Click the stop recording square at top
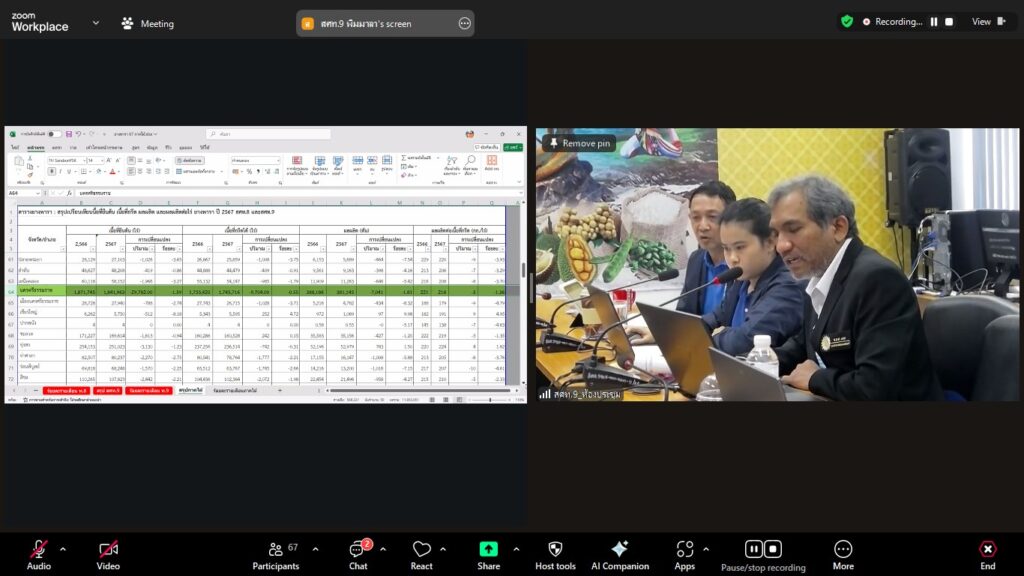This screenshot has width=1024, height=576. 949,21
